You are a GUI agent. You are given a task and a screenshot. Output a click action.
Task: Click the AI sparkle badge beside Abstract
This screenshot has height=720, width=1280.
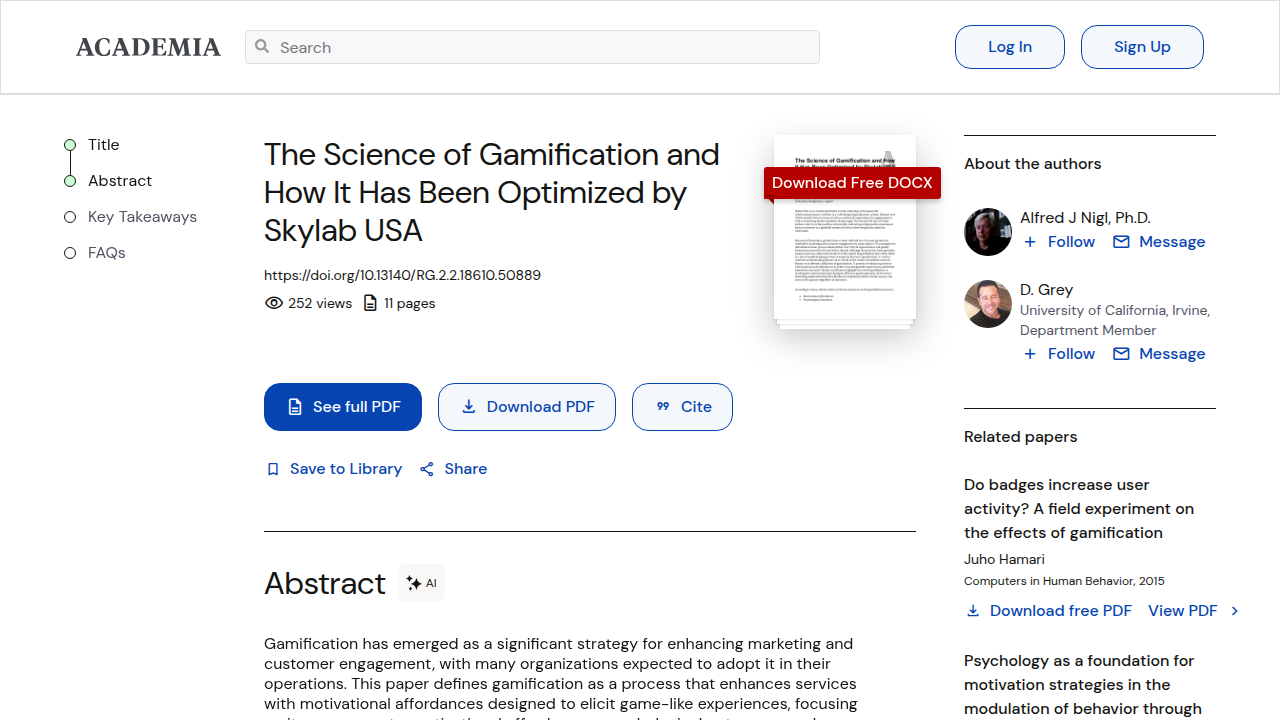point(421,583)
